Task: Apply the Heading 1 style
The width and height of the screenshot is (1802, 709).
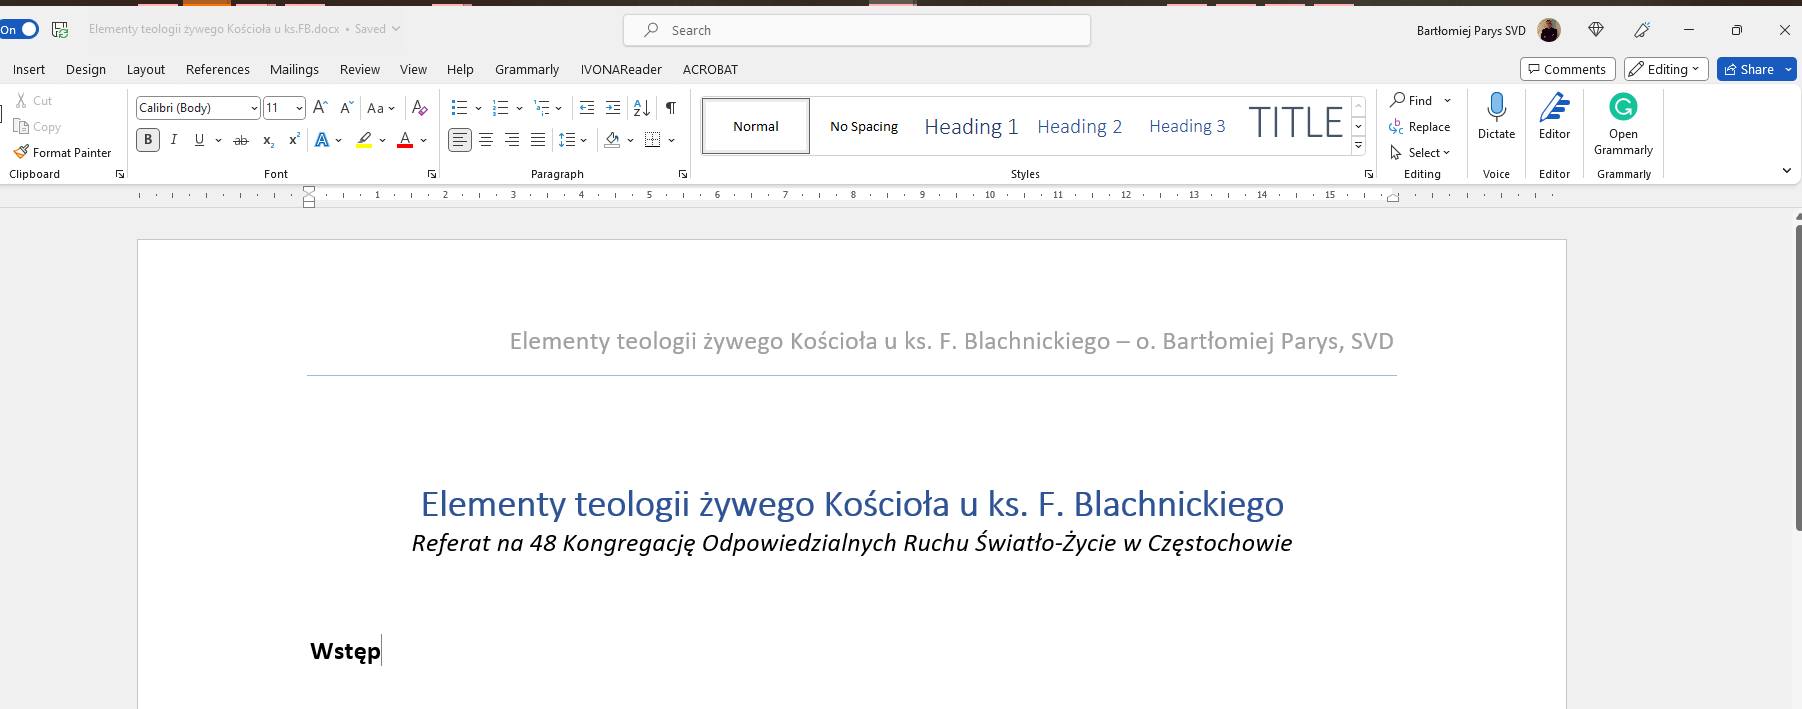Action: click(x=971, y=126)
